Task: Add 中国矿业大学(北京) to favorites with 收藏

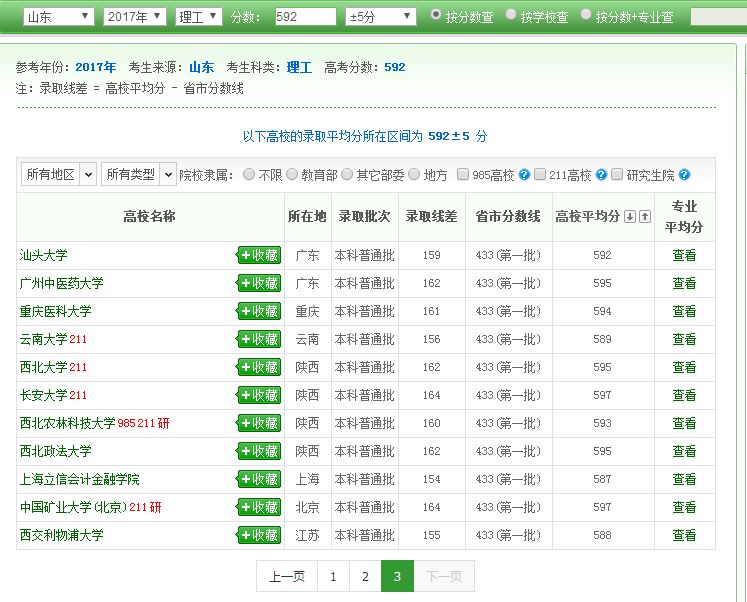Action: click(x=259, y=507)
